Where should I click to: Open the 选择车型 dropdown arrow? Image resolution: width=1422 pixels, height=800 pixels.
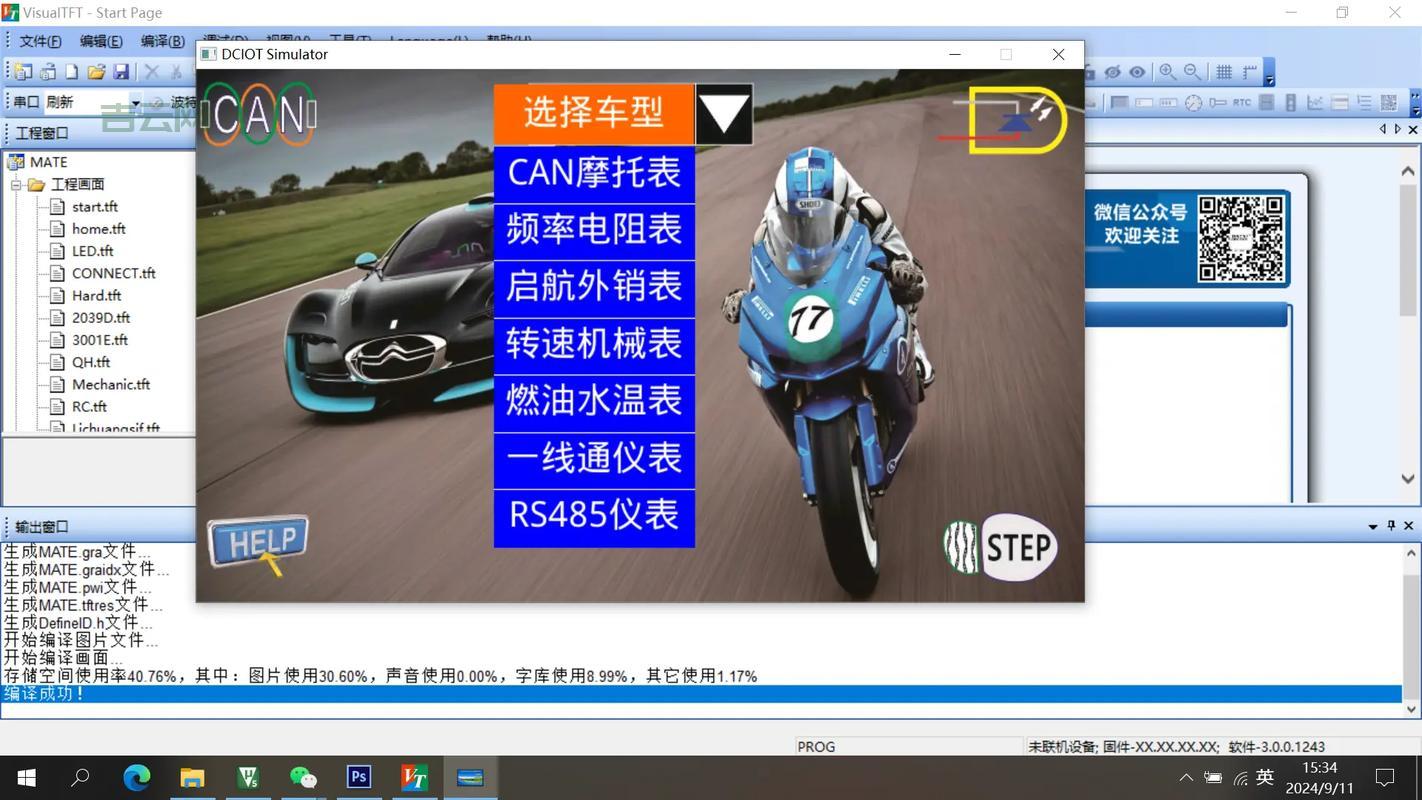click(x=723, y=114)
